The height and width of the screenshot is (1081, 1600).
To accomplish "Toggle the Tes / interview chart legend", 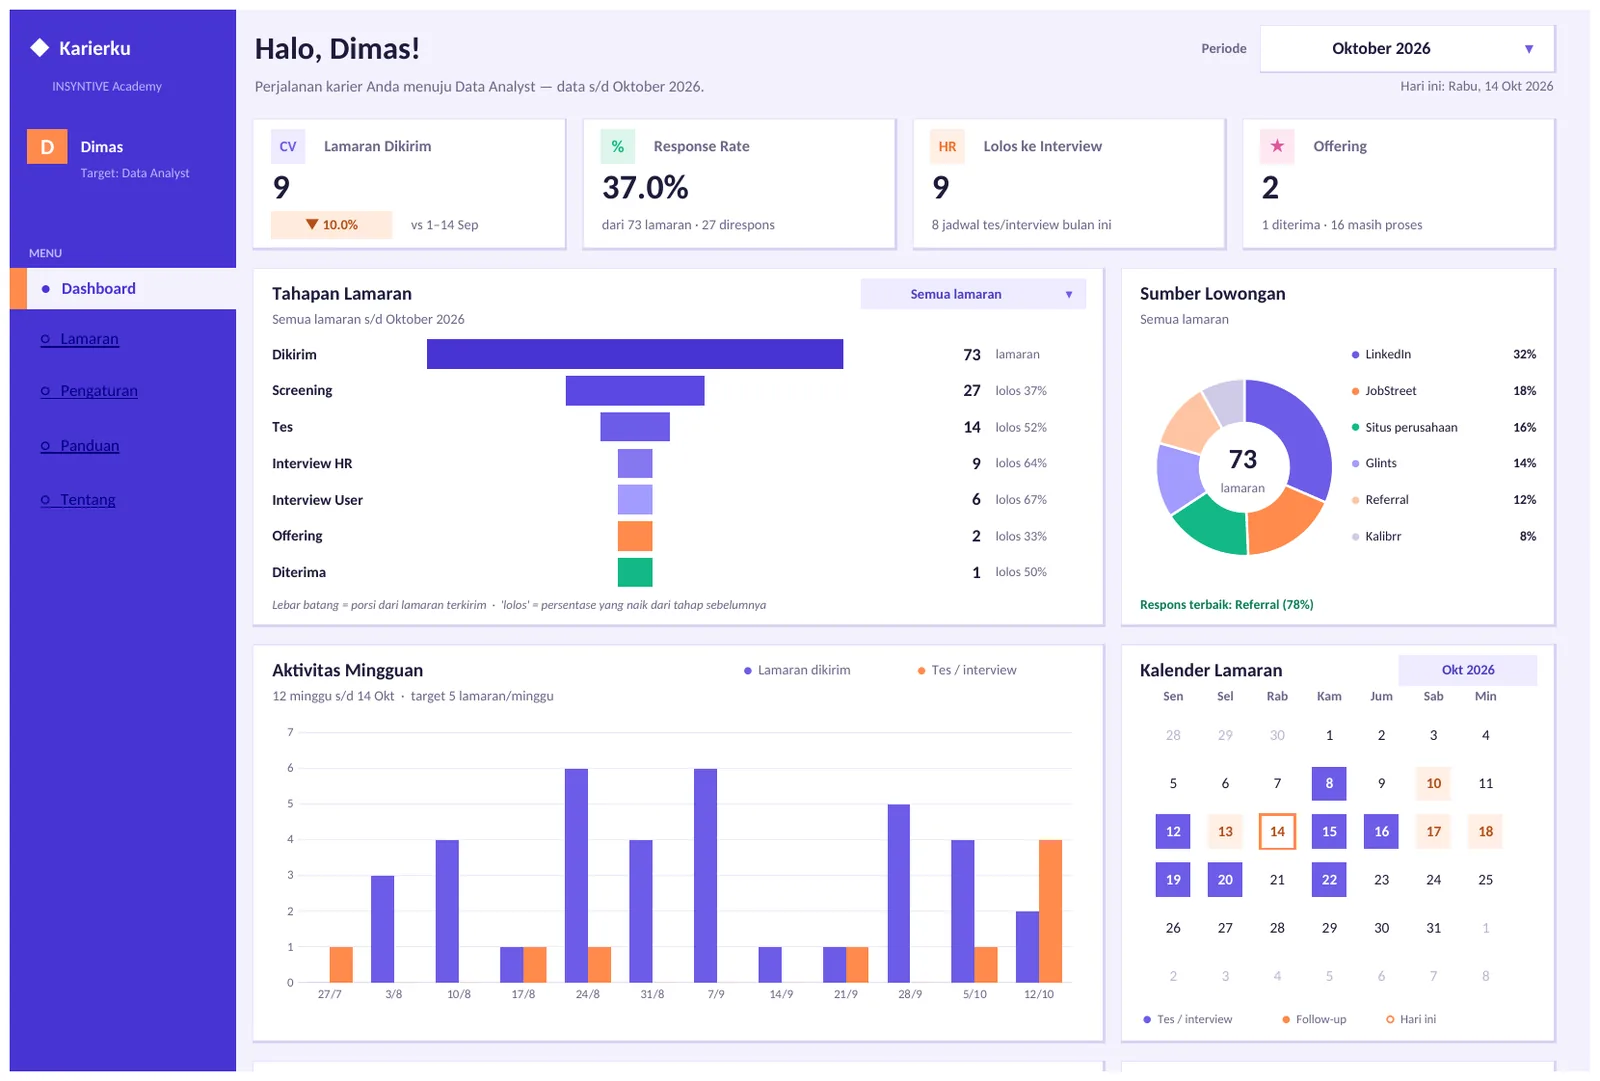I will pyautogui.click(x=967, y=670).
